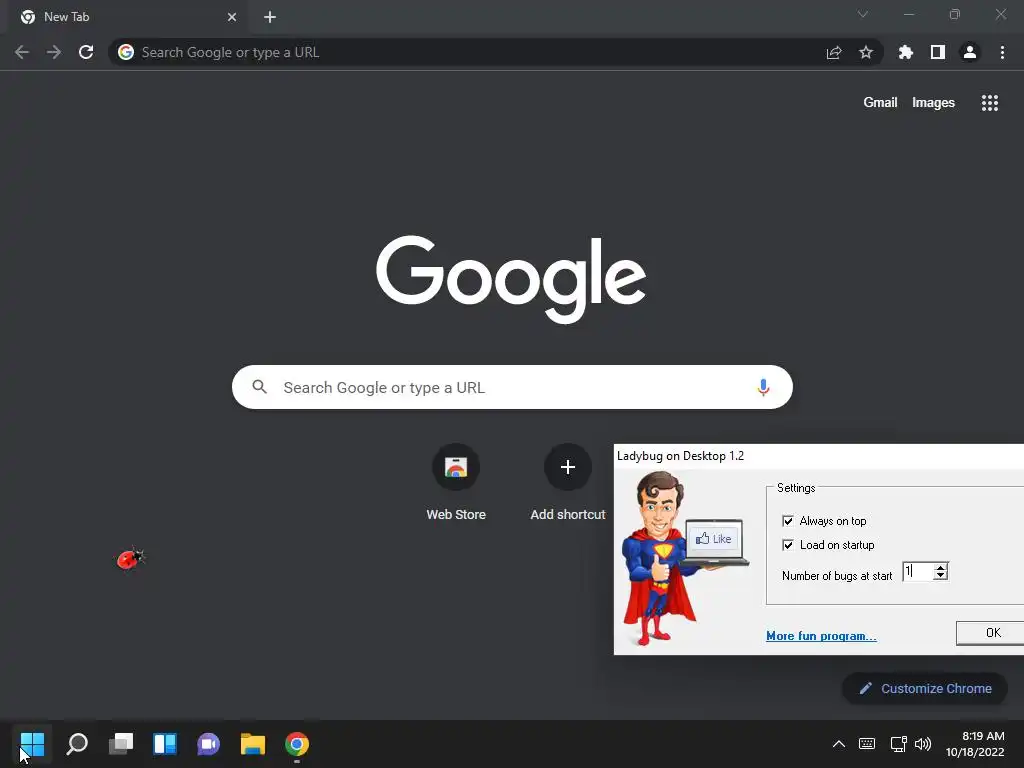Click OK in the Ladybug dialog

tap(991, 633)
